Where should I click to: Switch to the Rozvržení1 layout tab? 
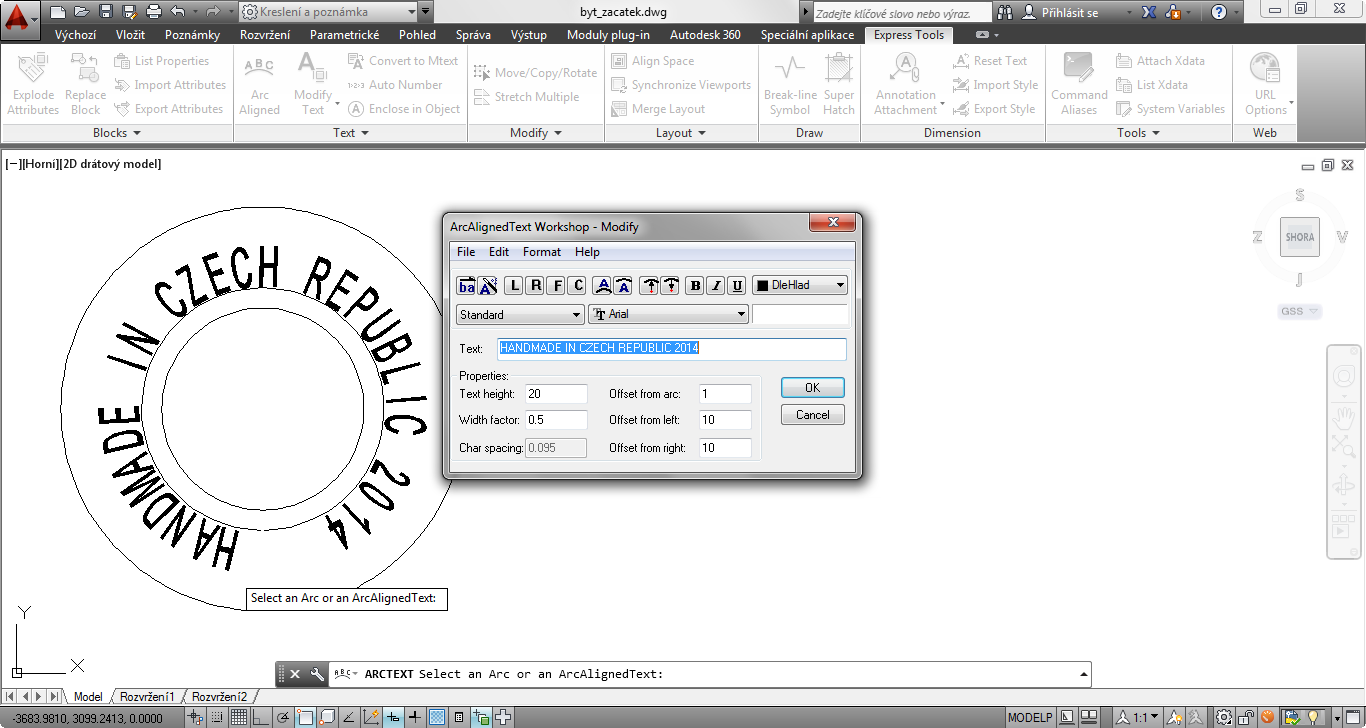(x=147, y=696)
